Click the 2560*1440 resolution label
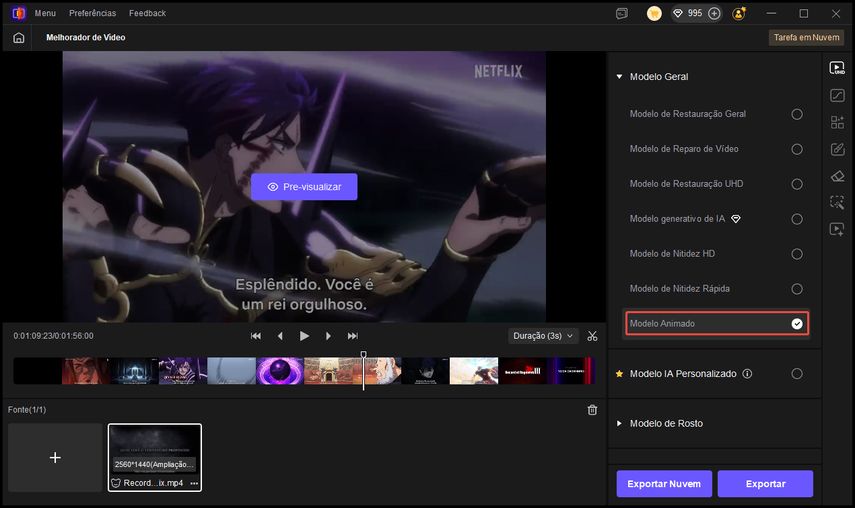This screenshot has height=508, width=855. [154, 464]
